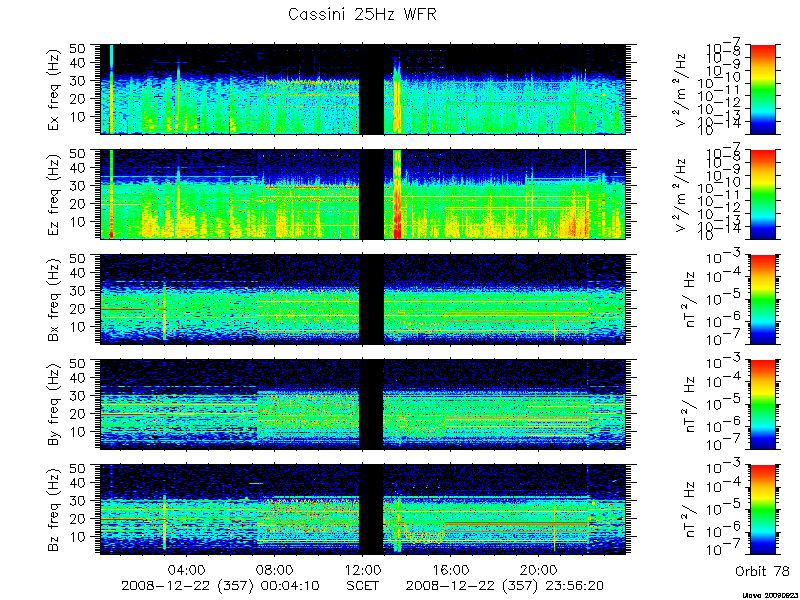Click the Bz spectrogram panel
Screen dimensions: 800x600
(362, 509)
